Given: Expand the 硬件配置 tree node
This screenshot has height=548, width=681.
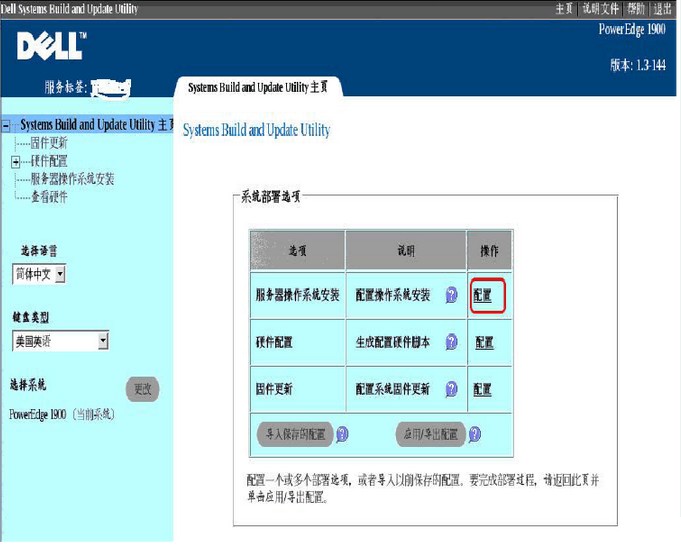Looking at the screenshot, I should coord(16,162).
